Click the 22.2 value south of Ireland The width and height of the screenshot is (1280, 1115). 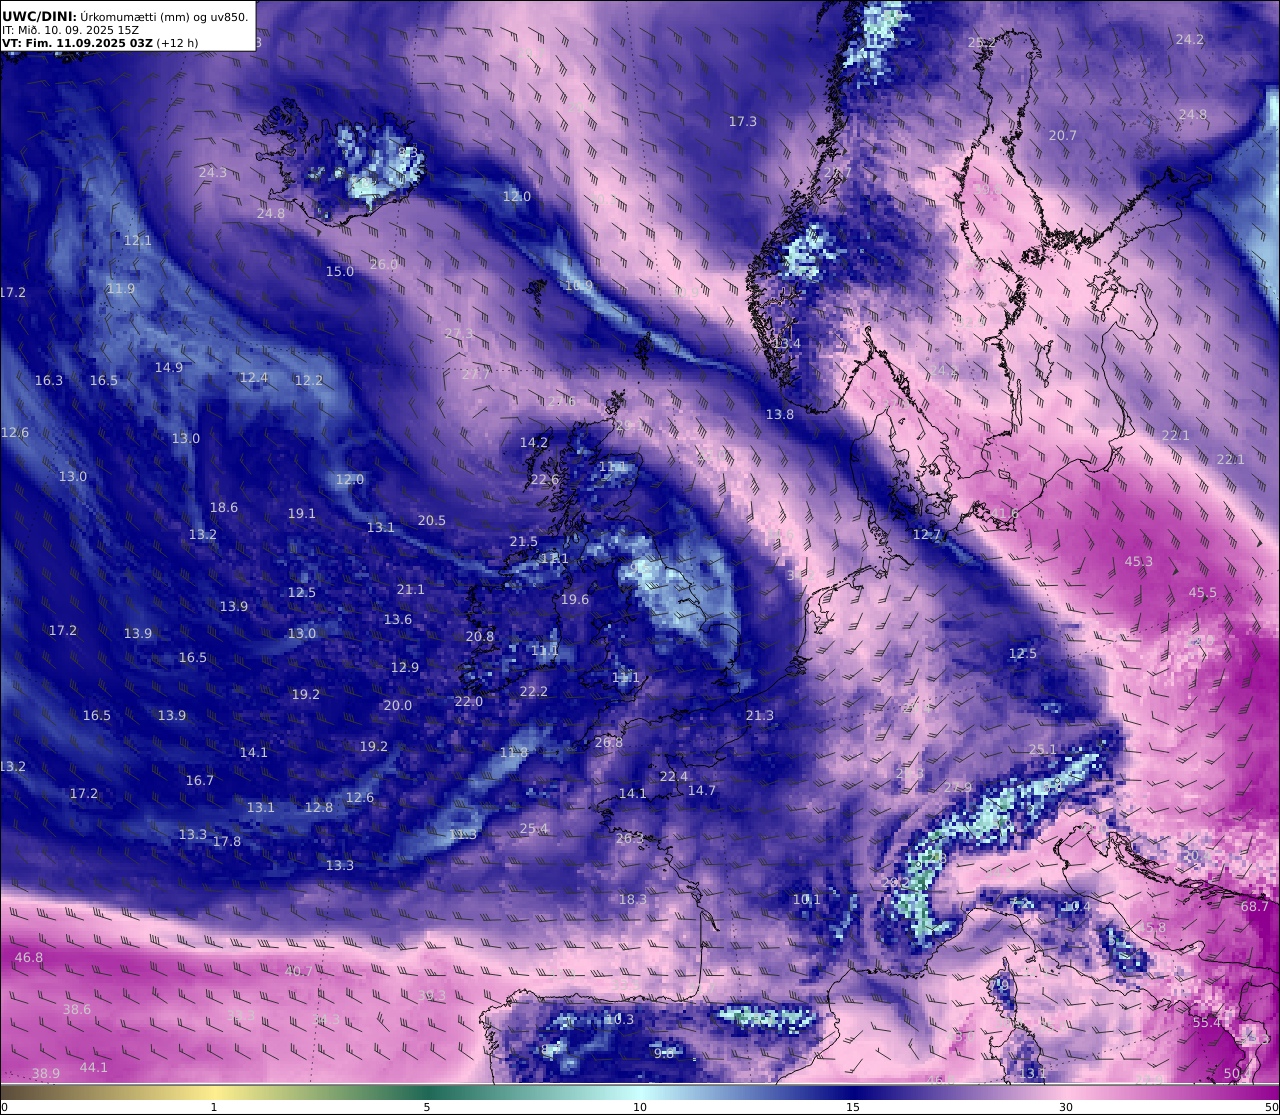pyautogui.click(x=534, y=692)
